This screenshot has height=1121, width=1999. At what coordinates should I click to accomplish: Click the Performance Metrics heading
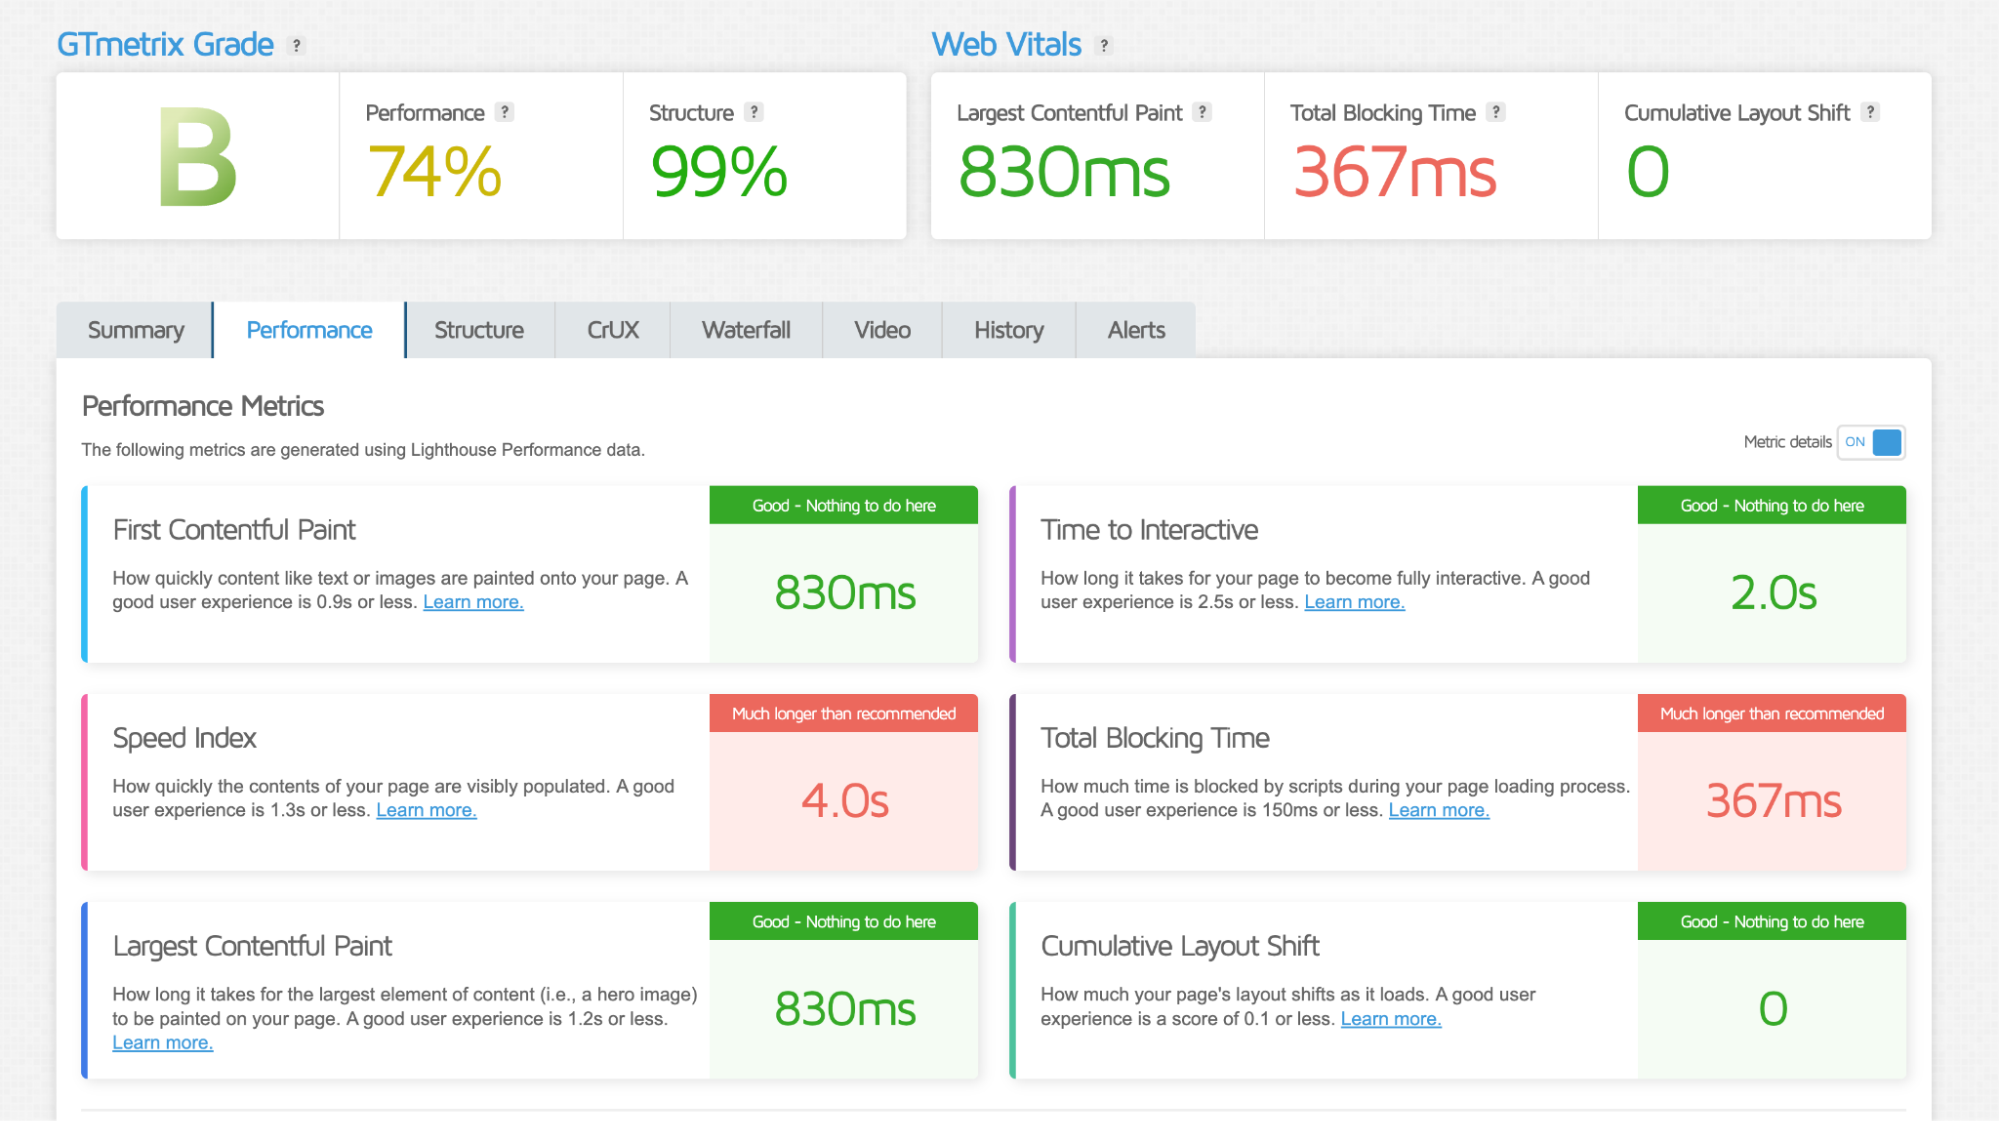[203, 406]
